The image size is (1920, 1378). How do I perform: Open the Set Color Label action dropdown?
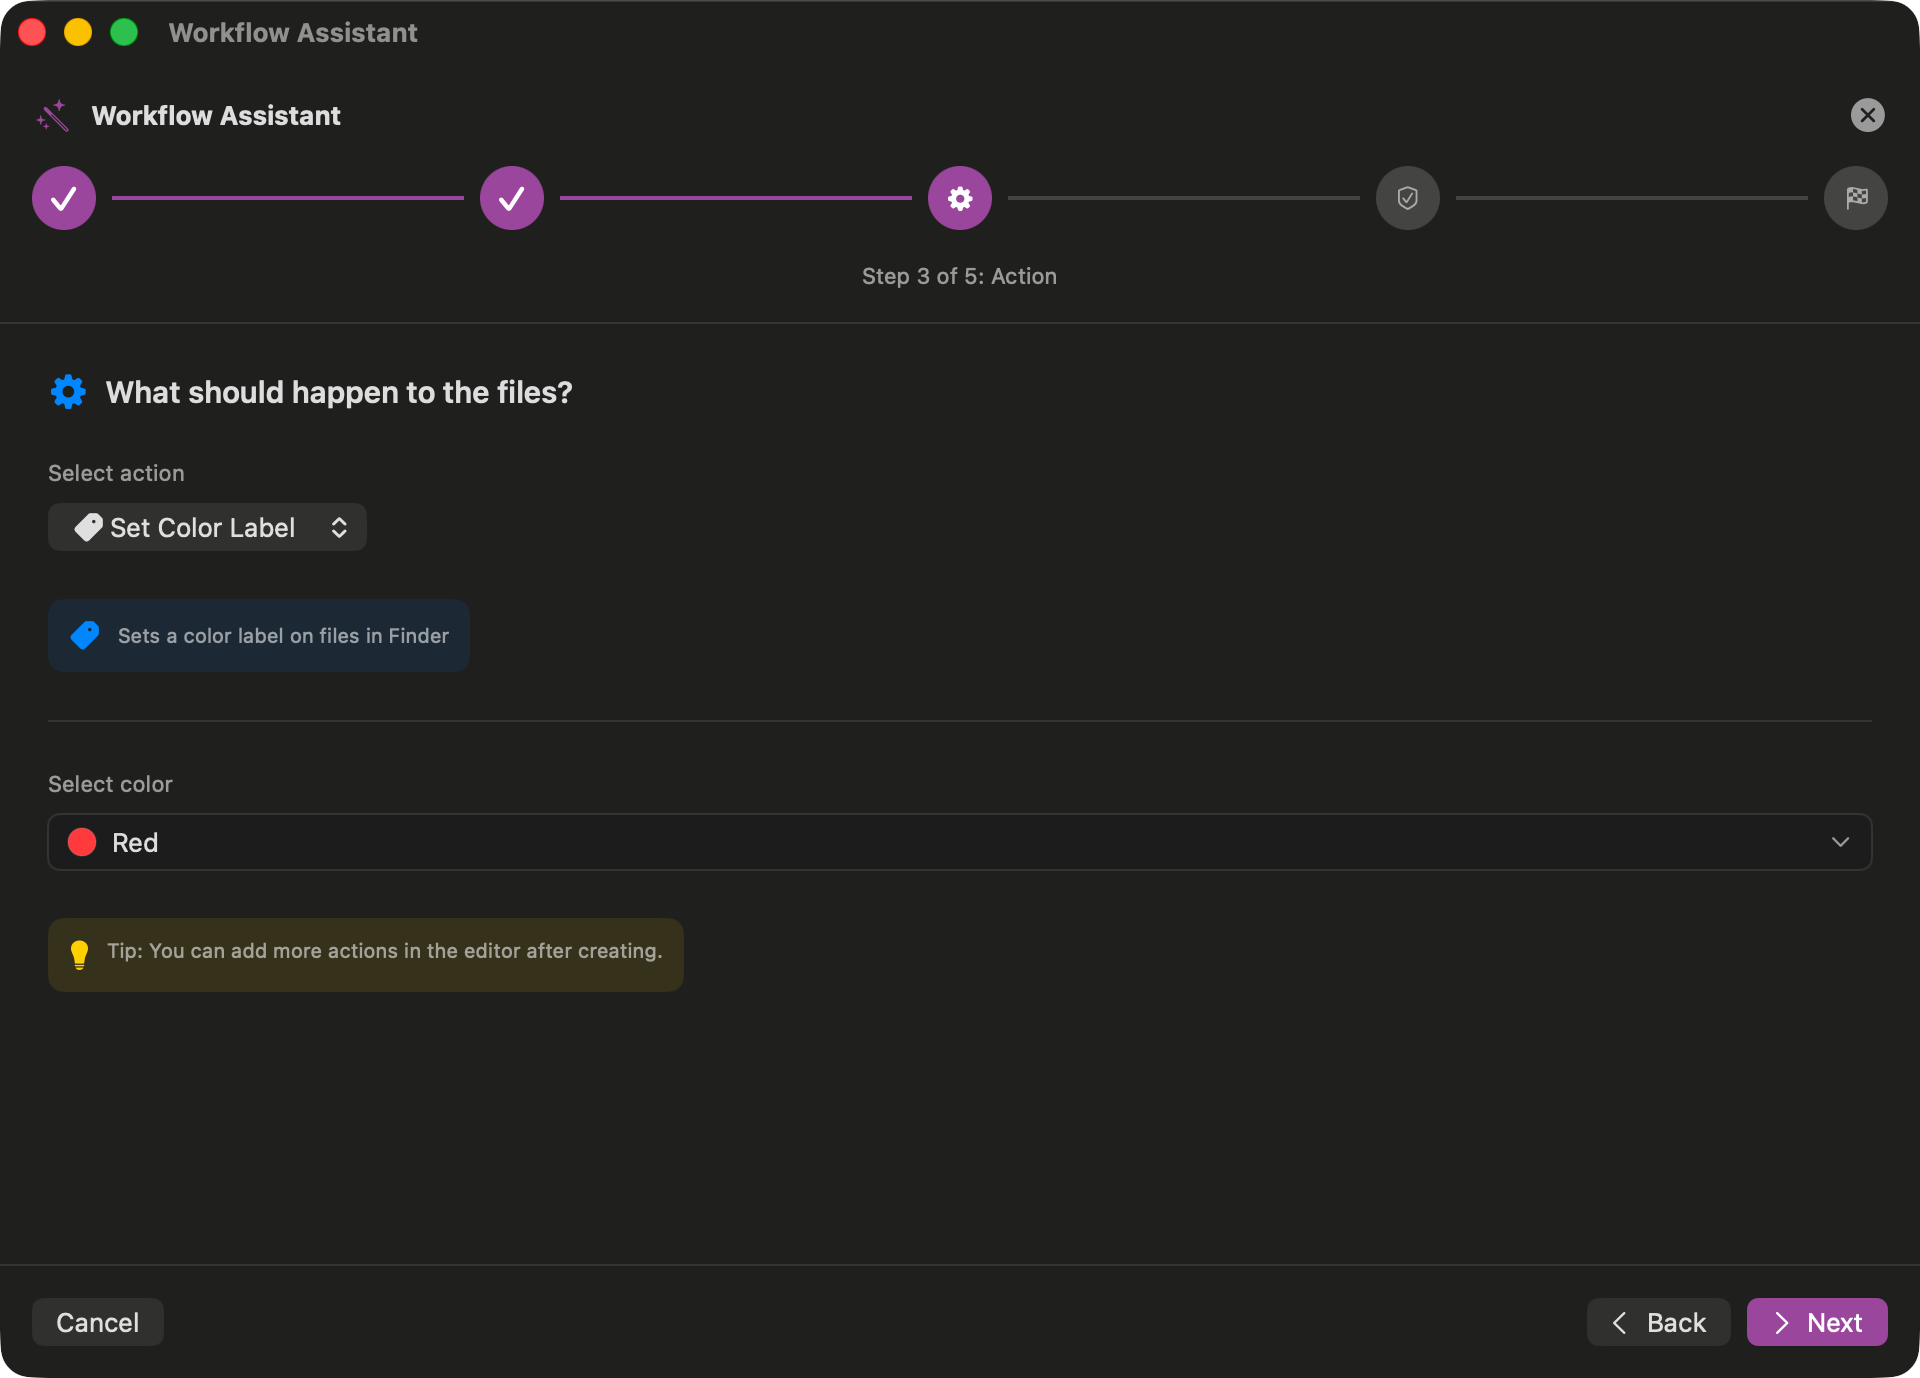207,527
